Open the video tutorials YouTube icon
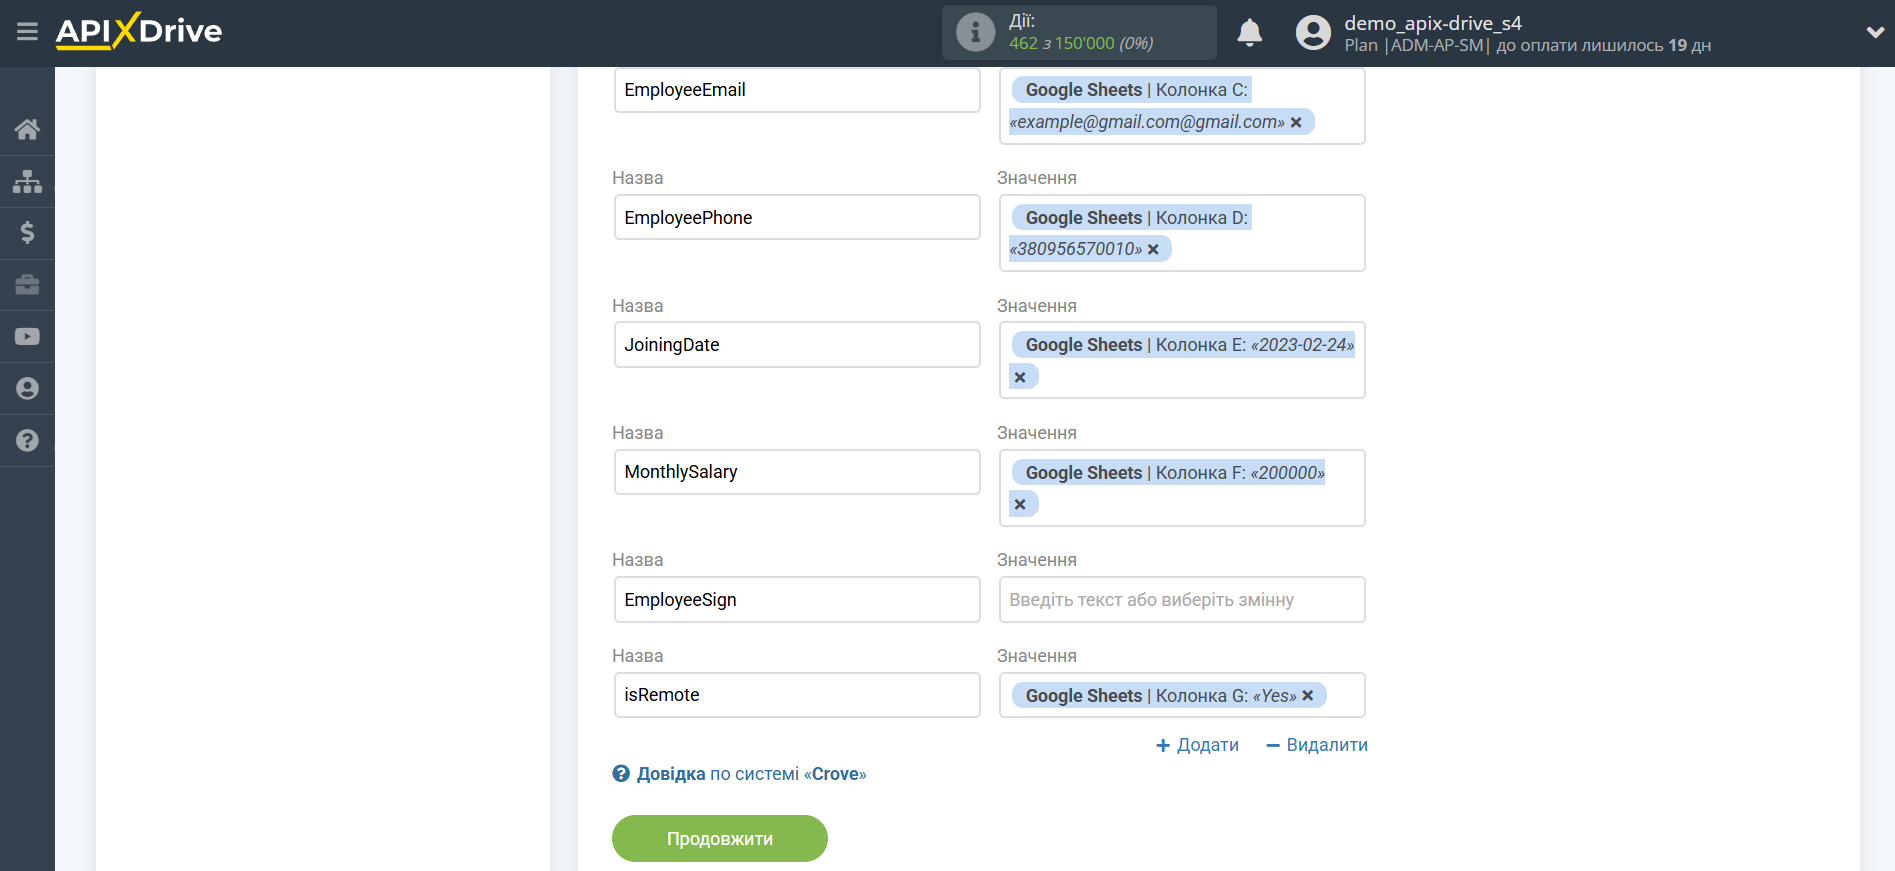This screenshot has width=1895, height=871. coord(27,337)
